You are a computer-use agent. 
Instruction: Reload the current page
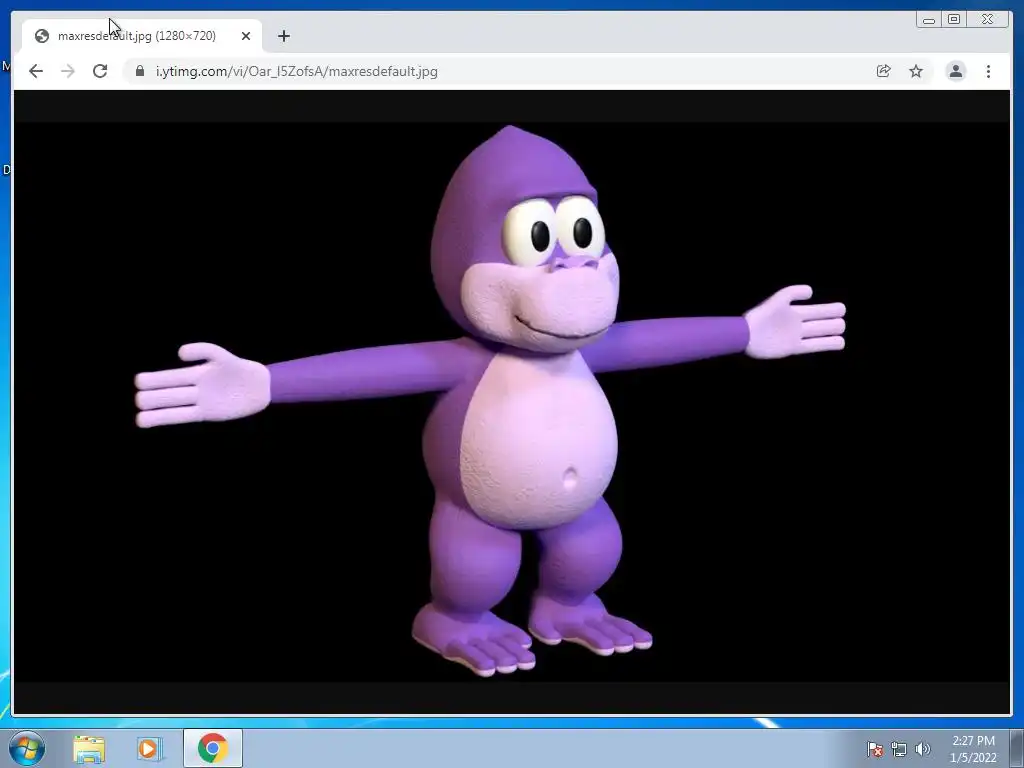(x=100, y=71)
